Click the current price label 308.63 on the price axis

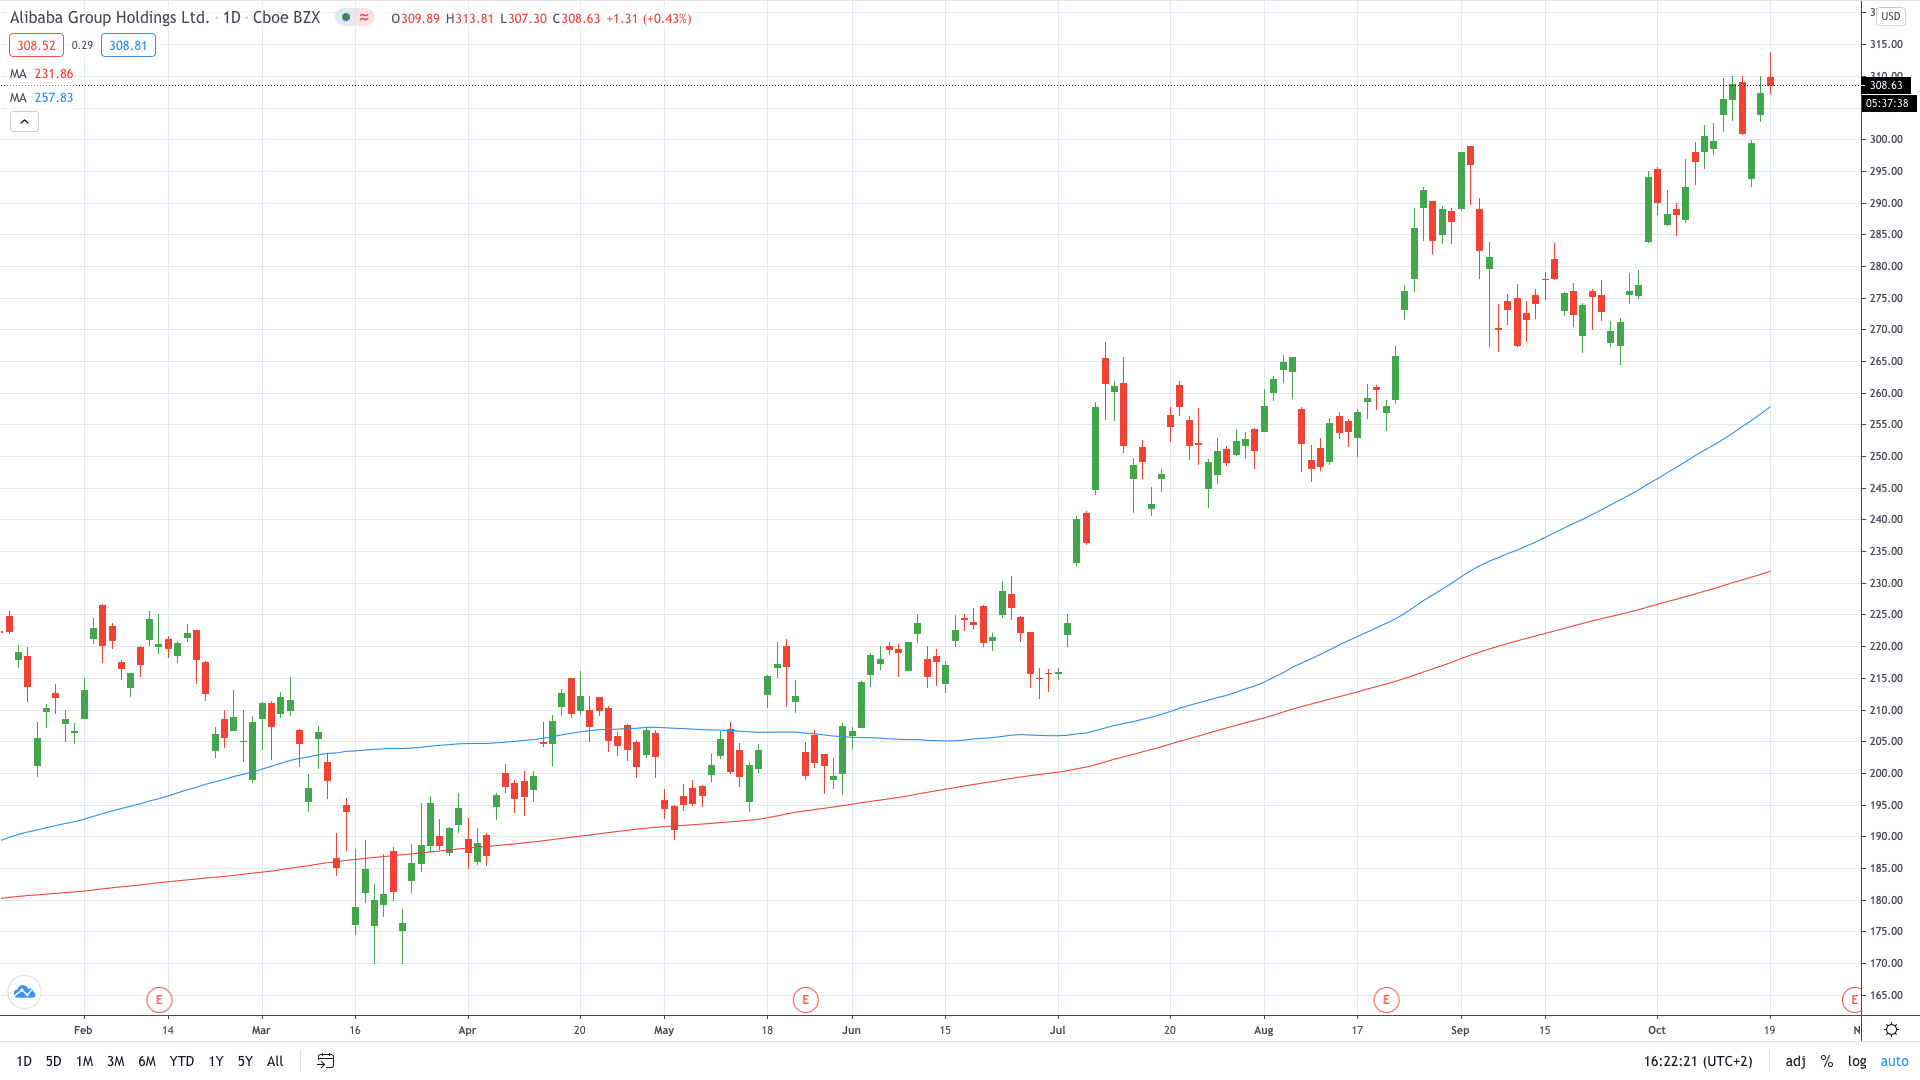pyautogui.click(x=1888, y=86)
